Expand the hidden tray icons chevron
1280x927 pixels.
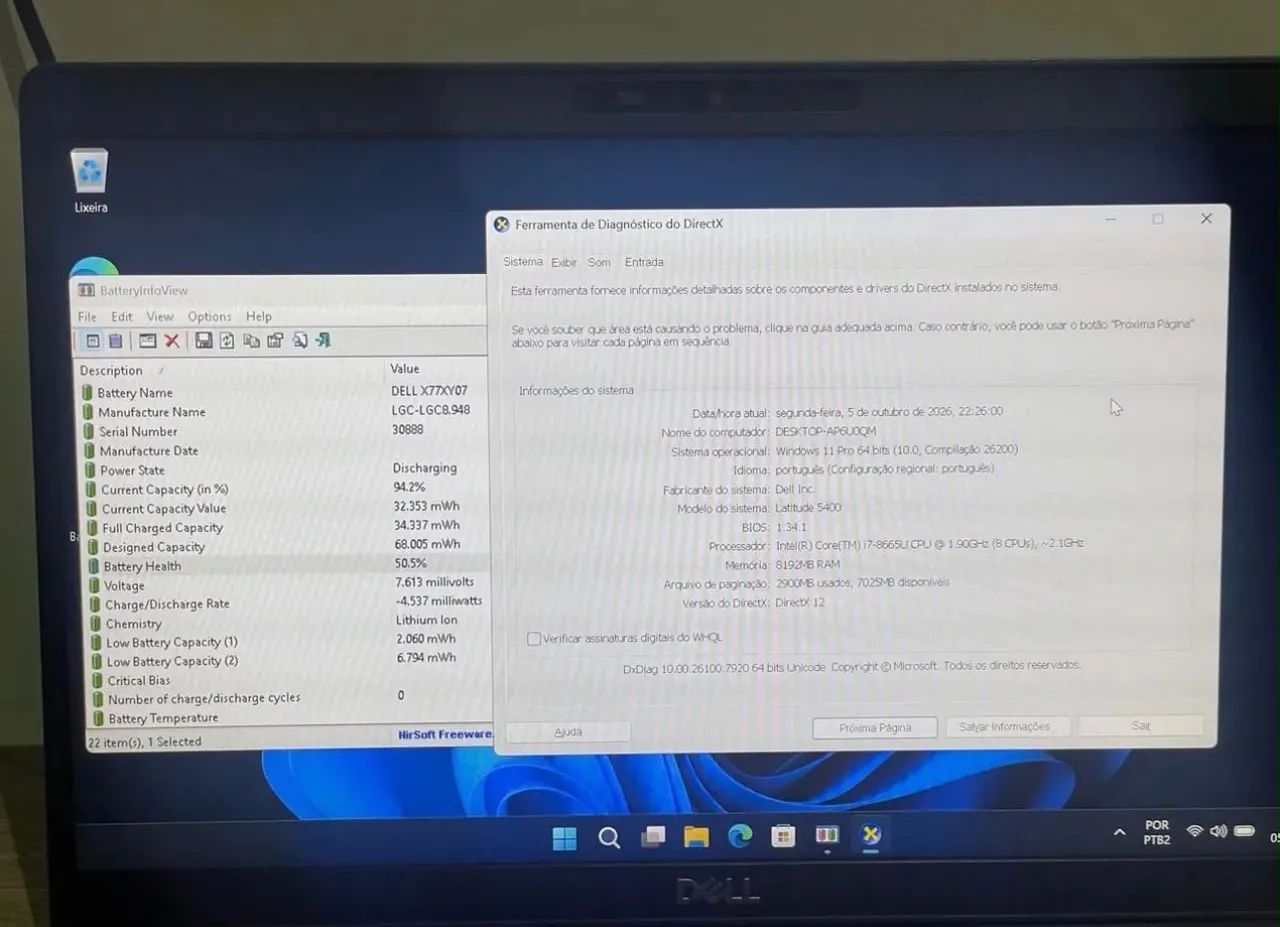[1119, 833]
